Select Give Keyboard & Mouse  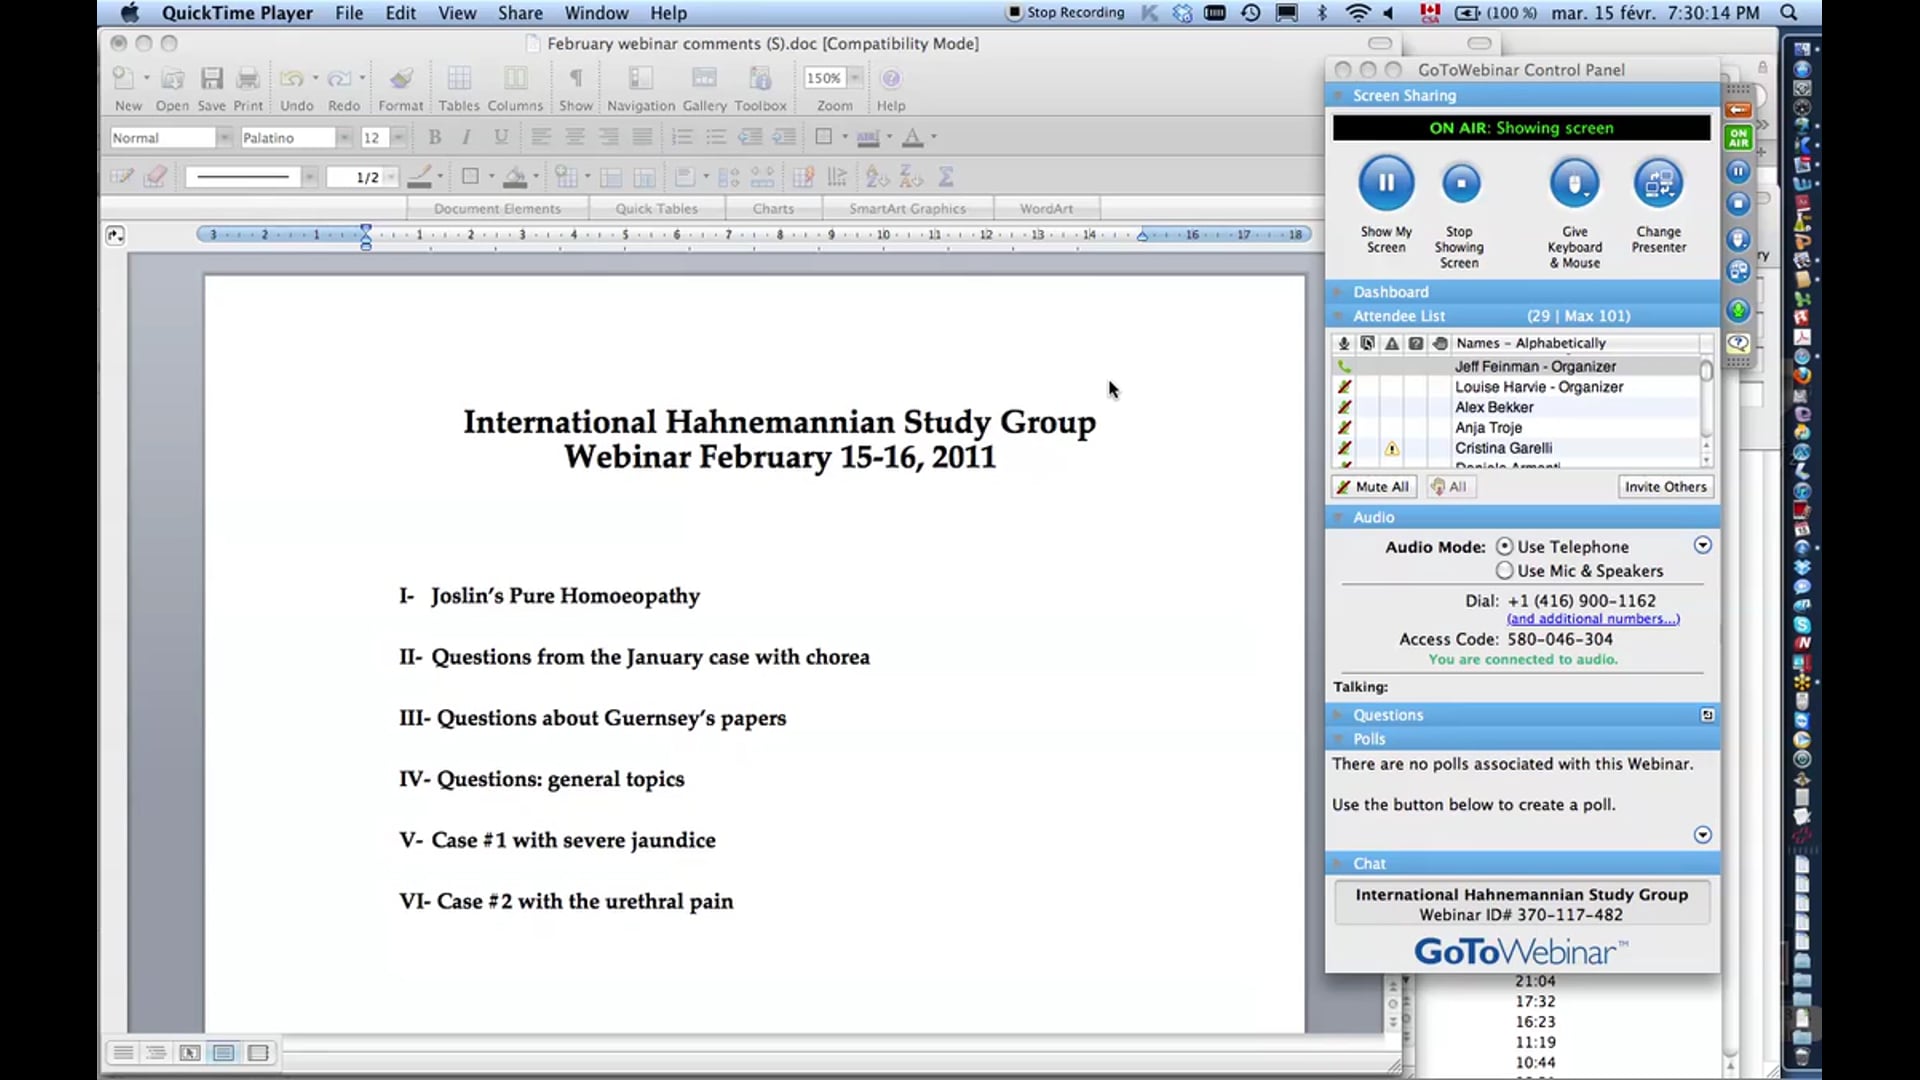[1573, 182]
